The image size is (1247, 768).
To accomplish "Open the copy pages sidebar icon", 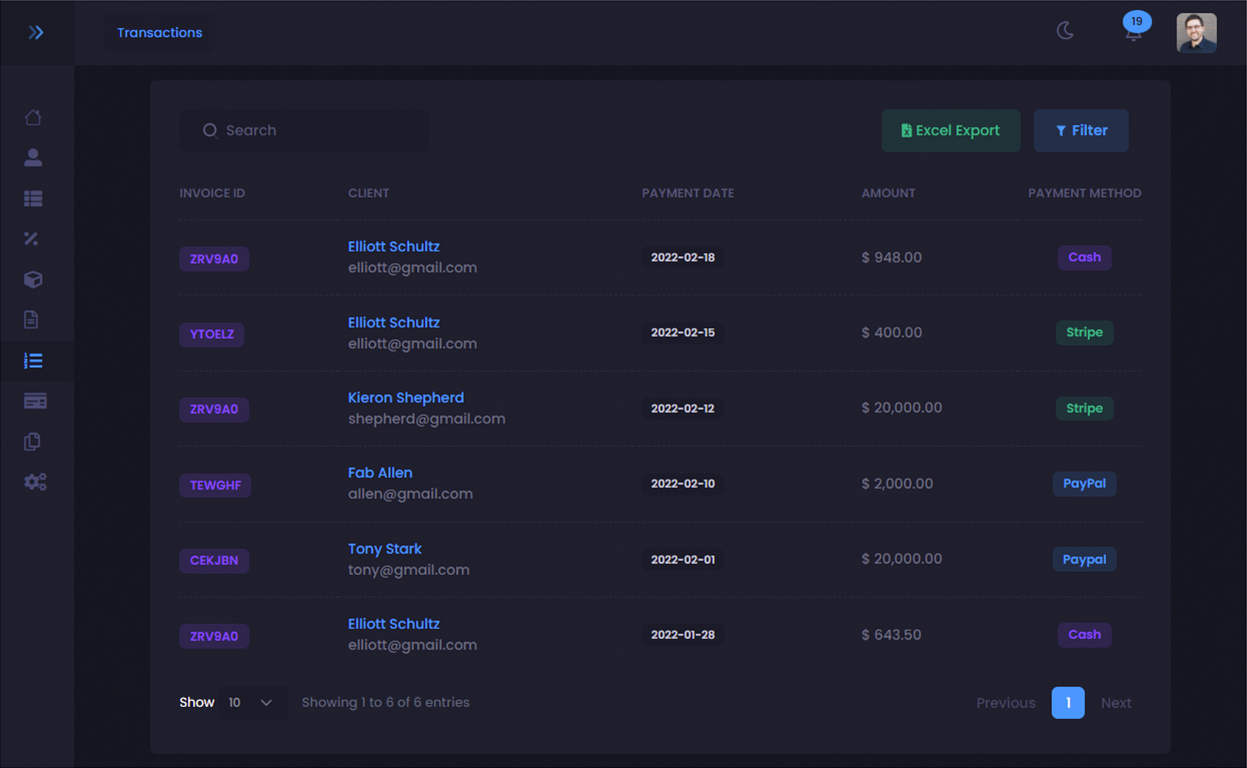I will coord(33,441).
